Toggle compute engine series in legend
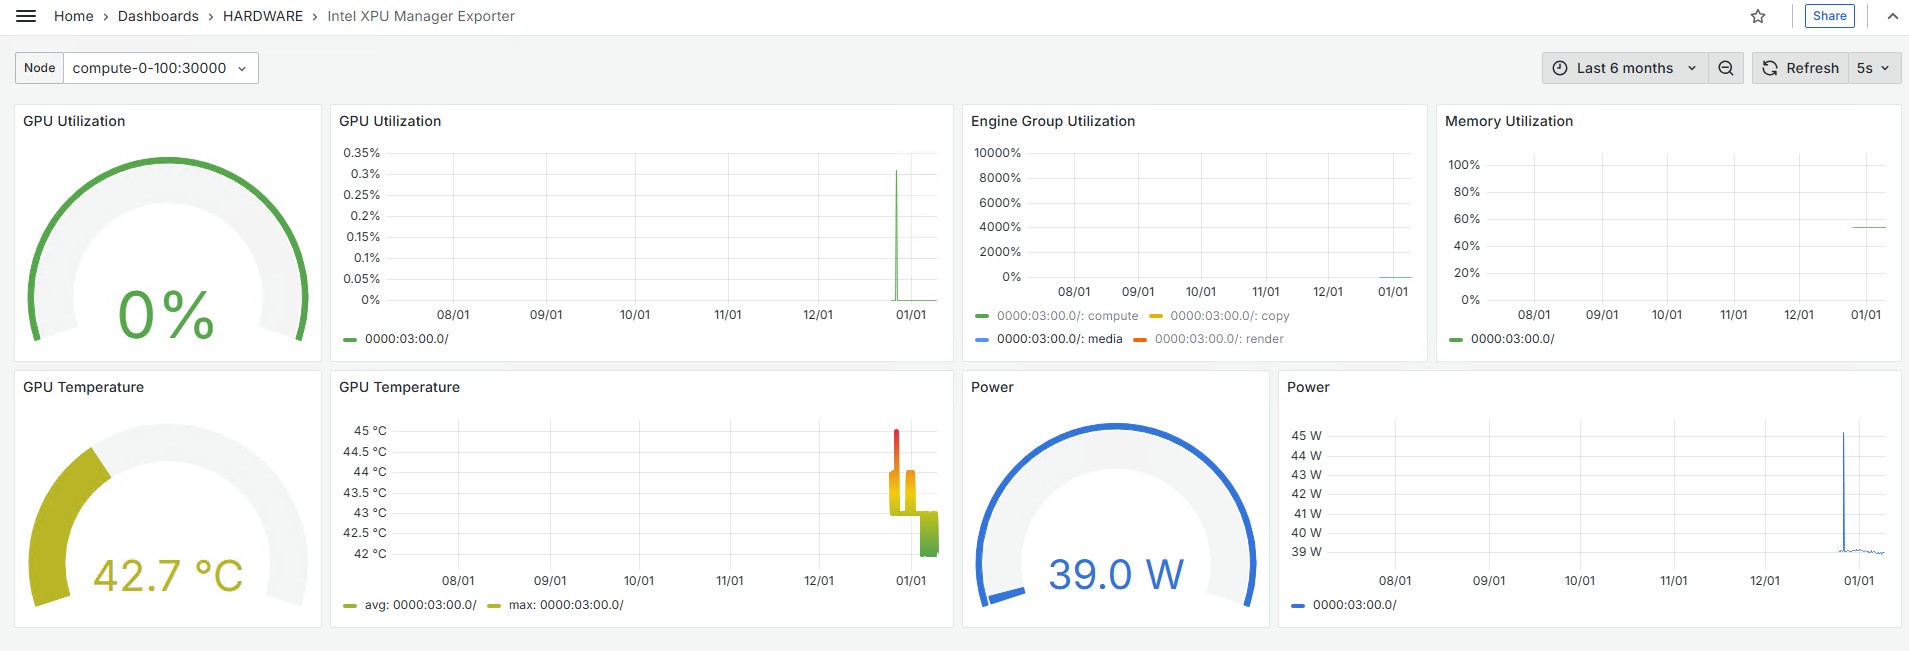 click(1066, 316)
